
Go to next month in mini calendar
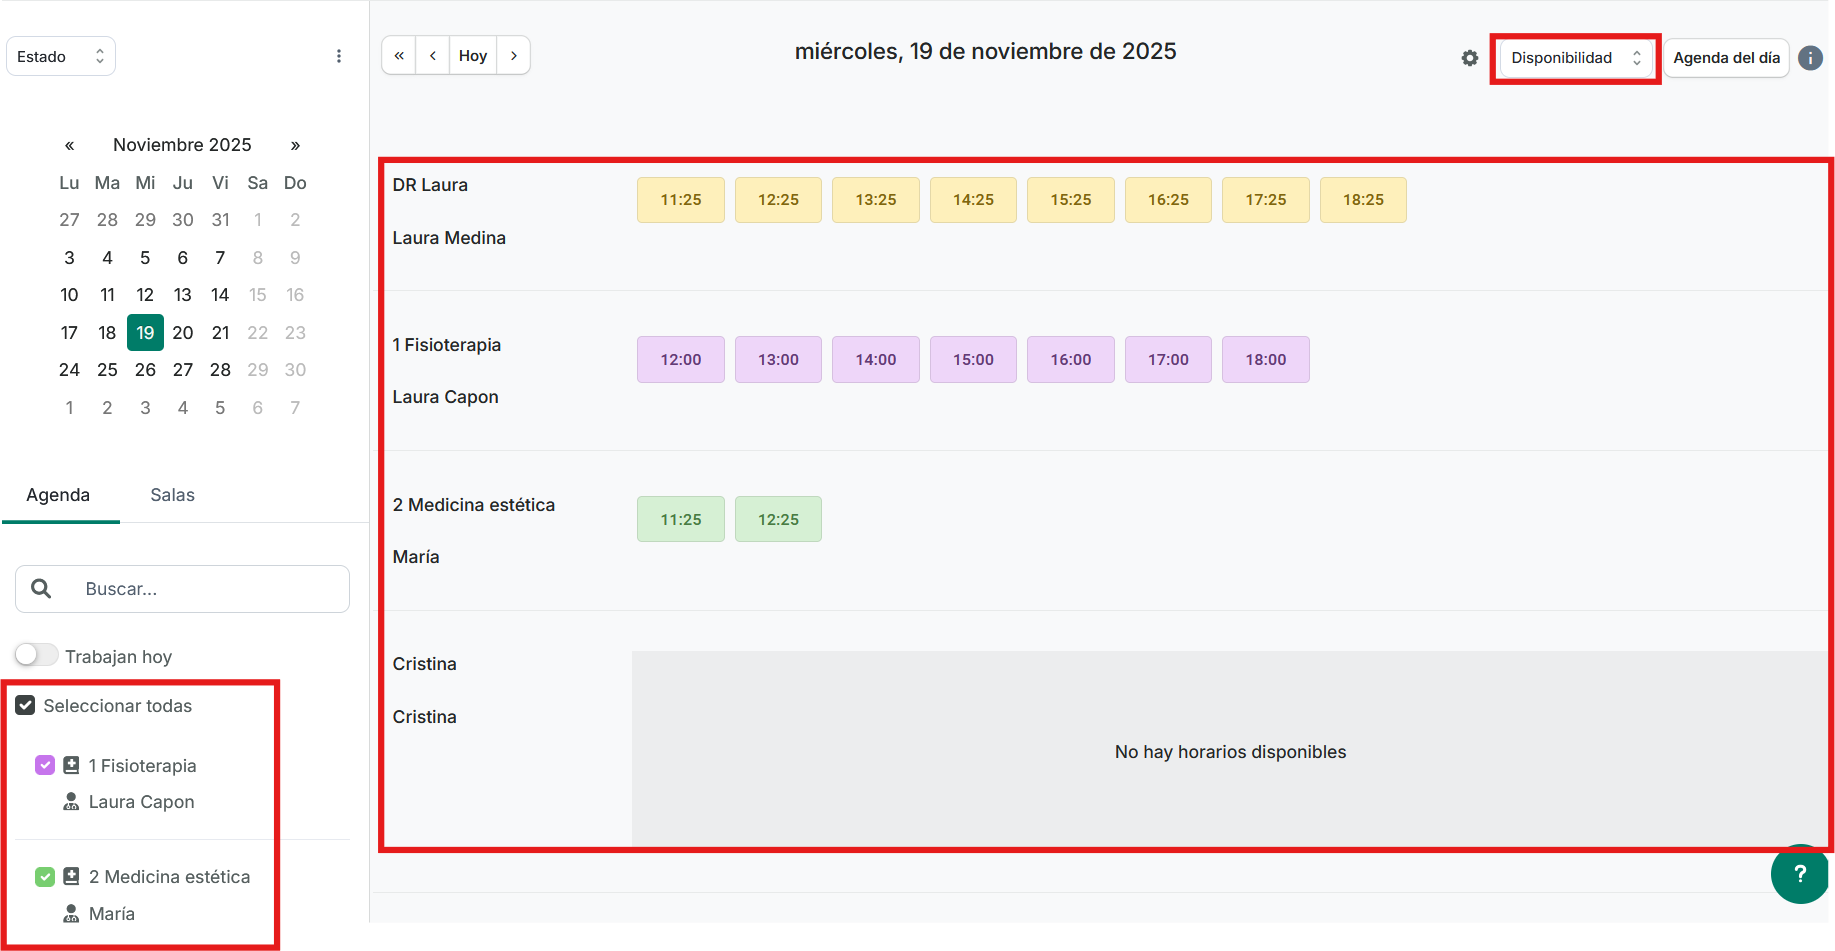point(295,145)
